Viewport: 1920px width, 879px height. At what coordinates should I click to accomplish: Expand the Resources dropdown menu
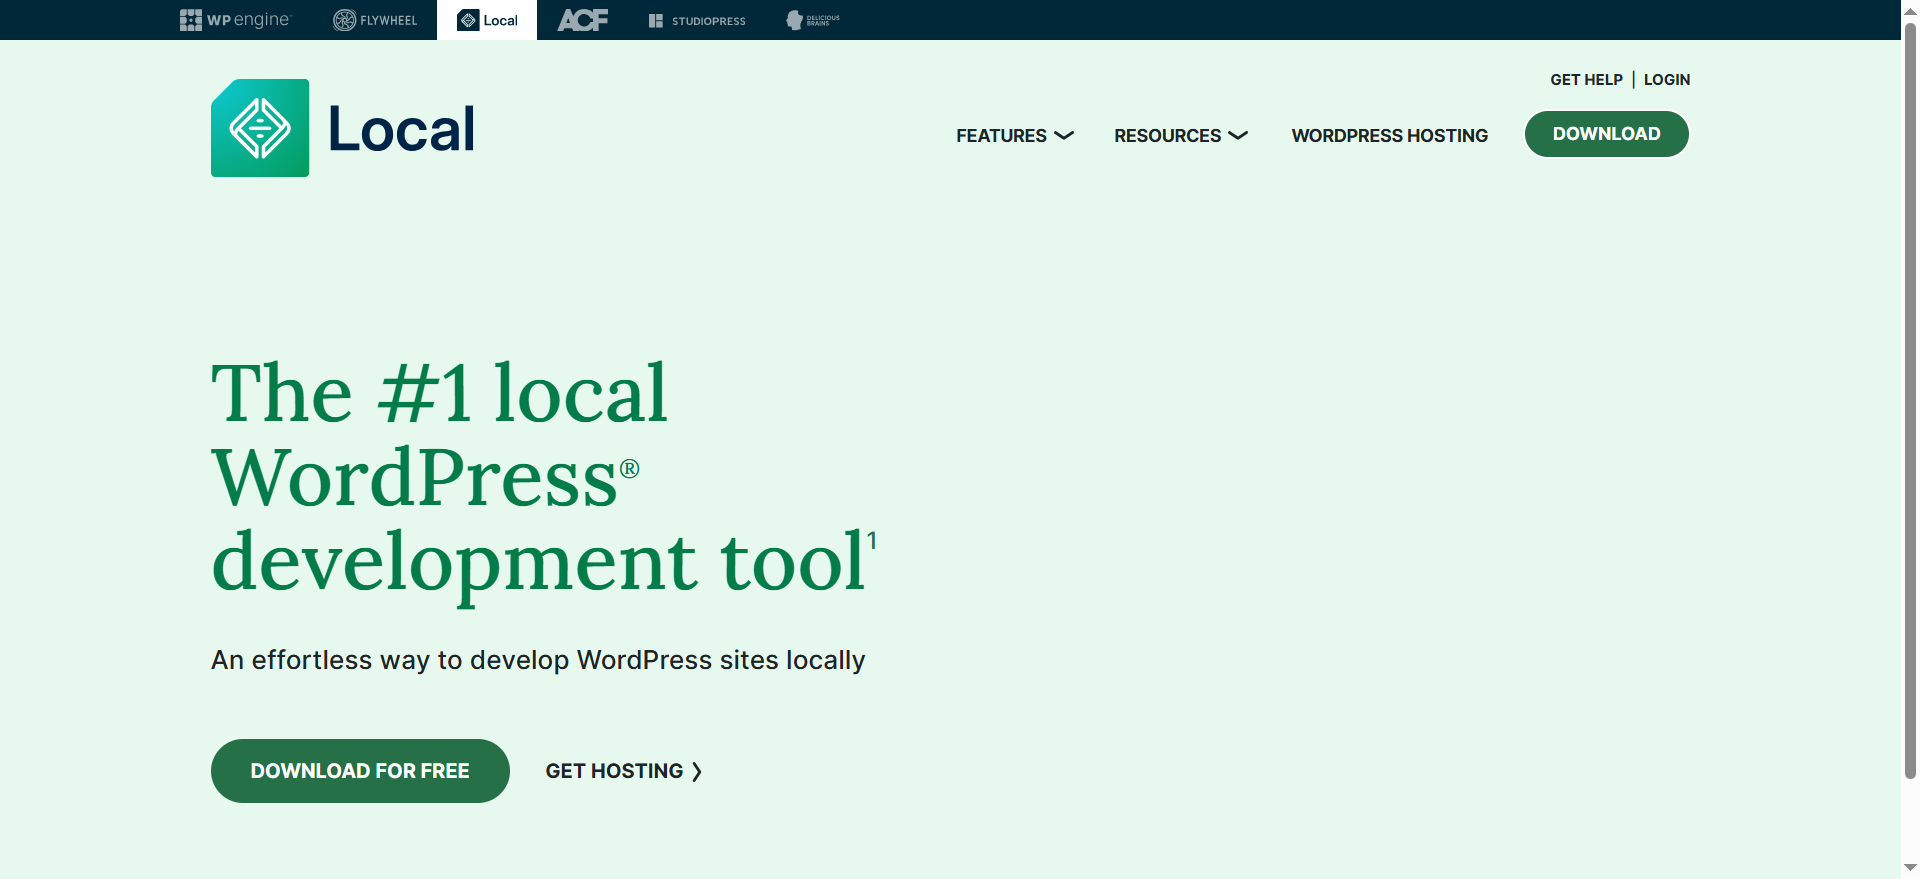(1180, 135)
